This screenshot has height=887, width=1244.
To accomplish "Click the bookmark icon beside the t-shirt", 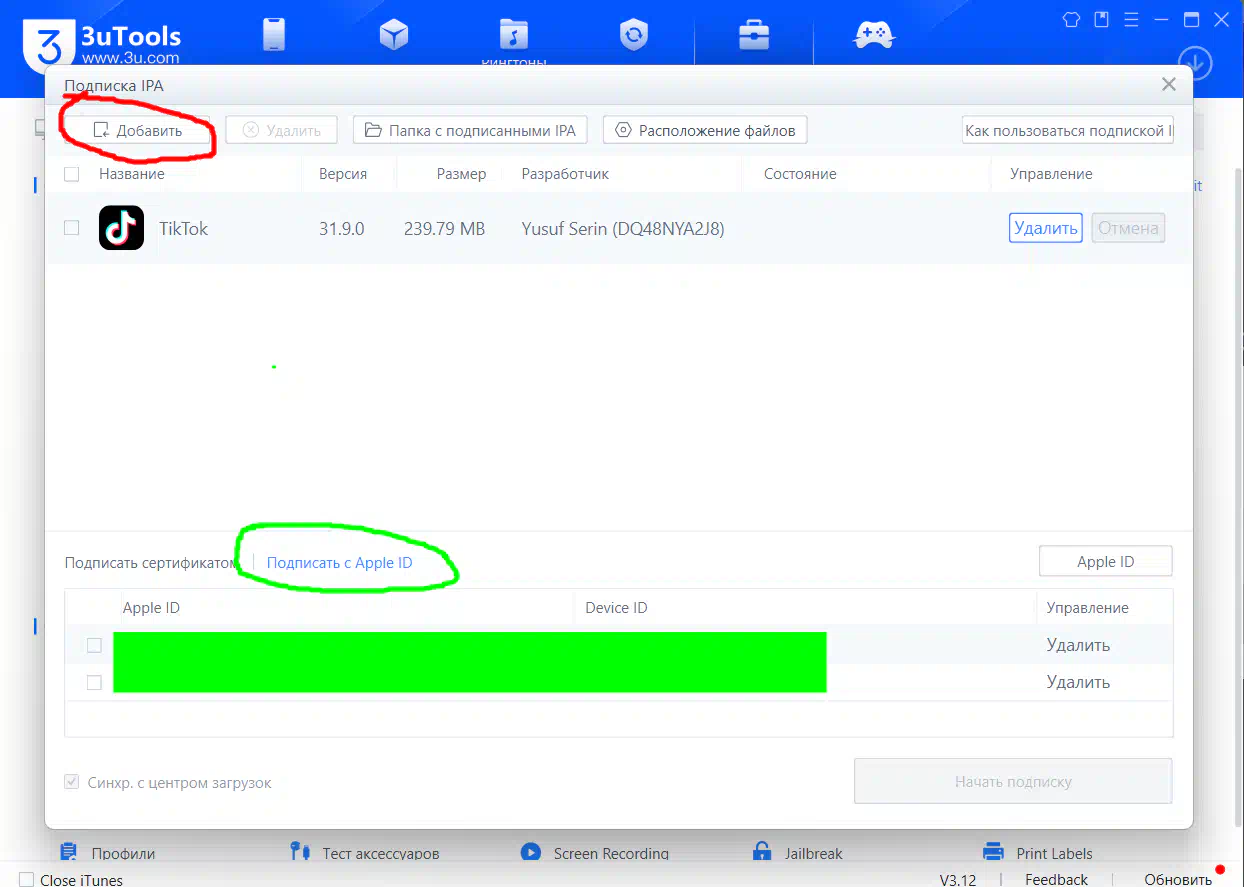I will coord(1102,19).
